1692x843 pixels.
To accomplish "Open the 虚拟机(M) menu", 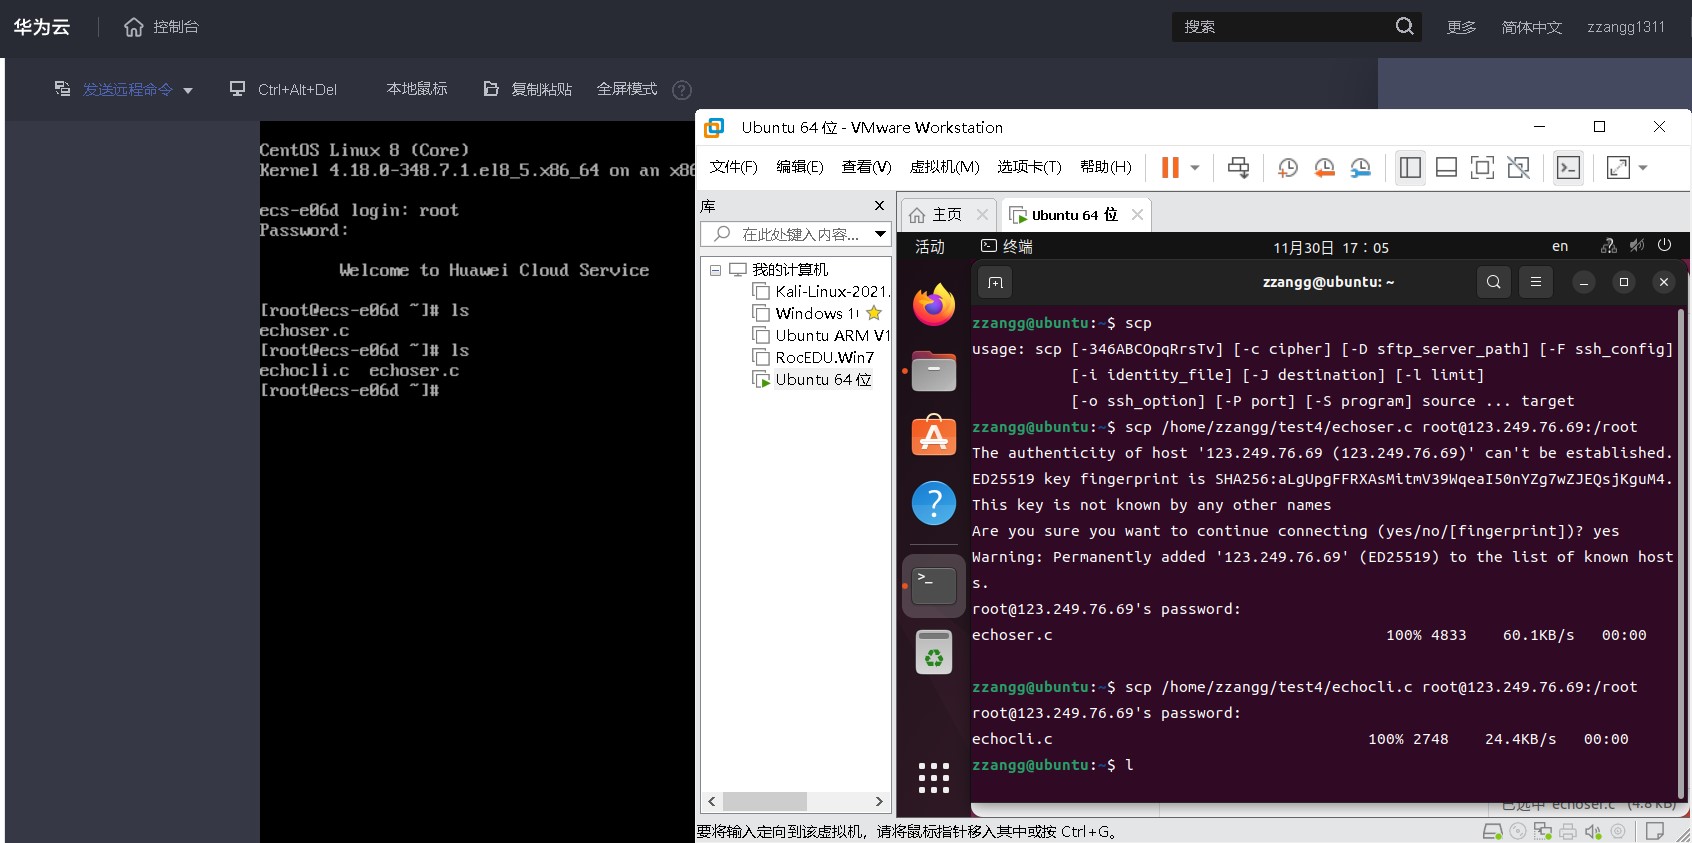I will [944, 167].
